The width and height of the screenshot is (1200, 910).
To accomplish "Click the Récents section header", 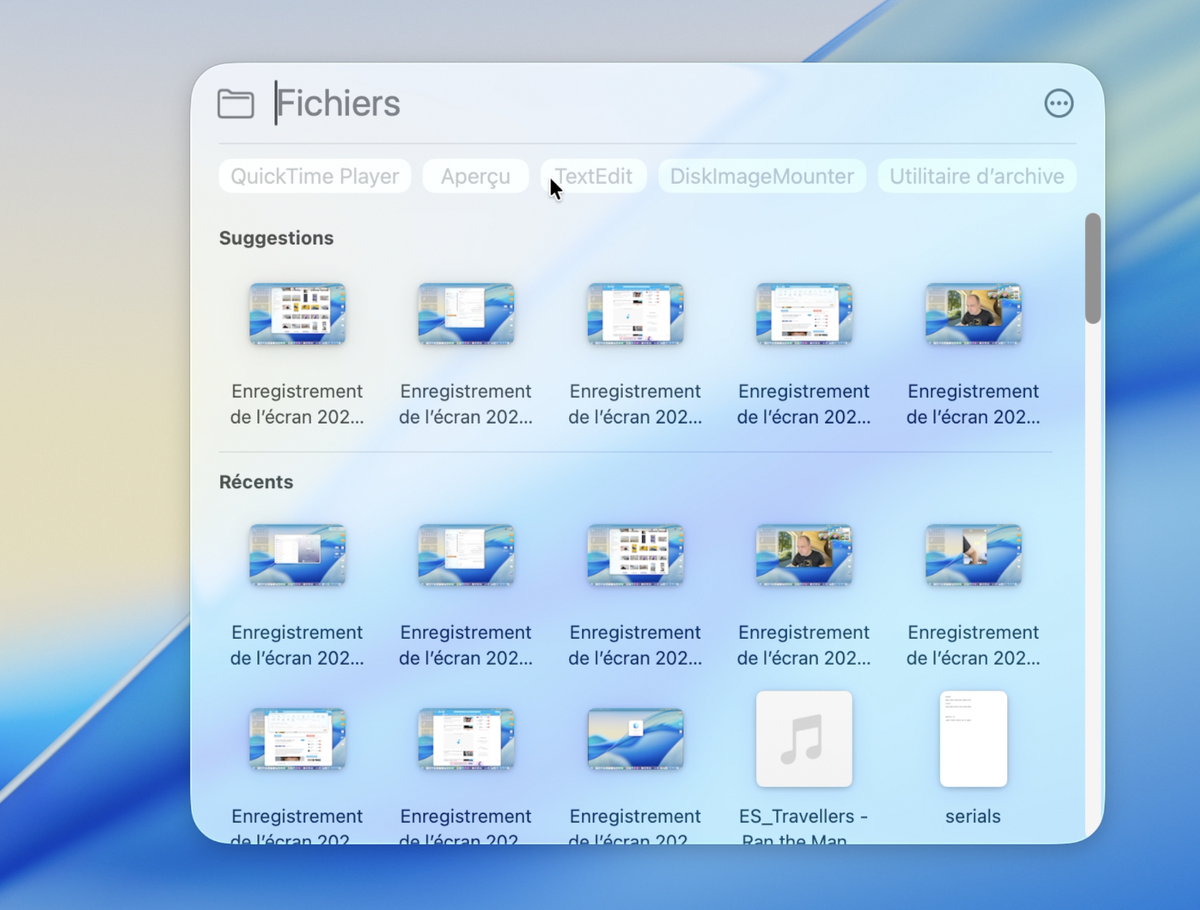I will [256, 482].
